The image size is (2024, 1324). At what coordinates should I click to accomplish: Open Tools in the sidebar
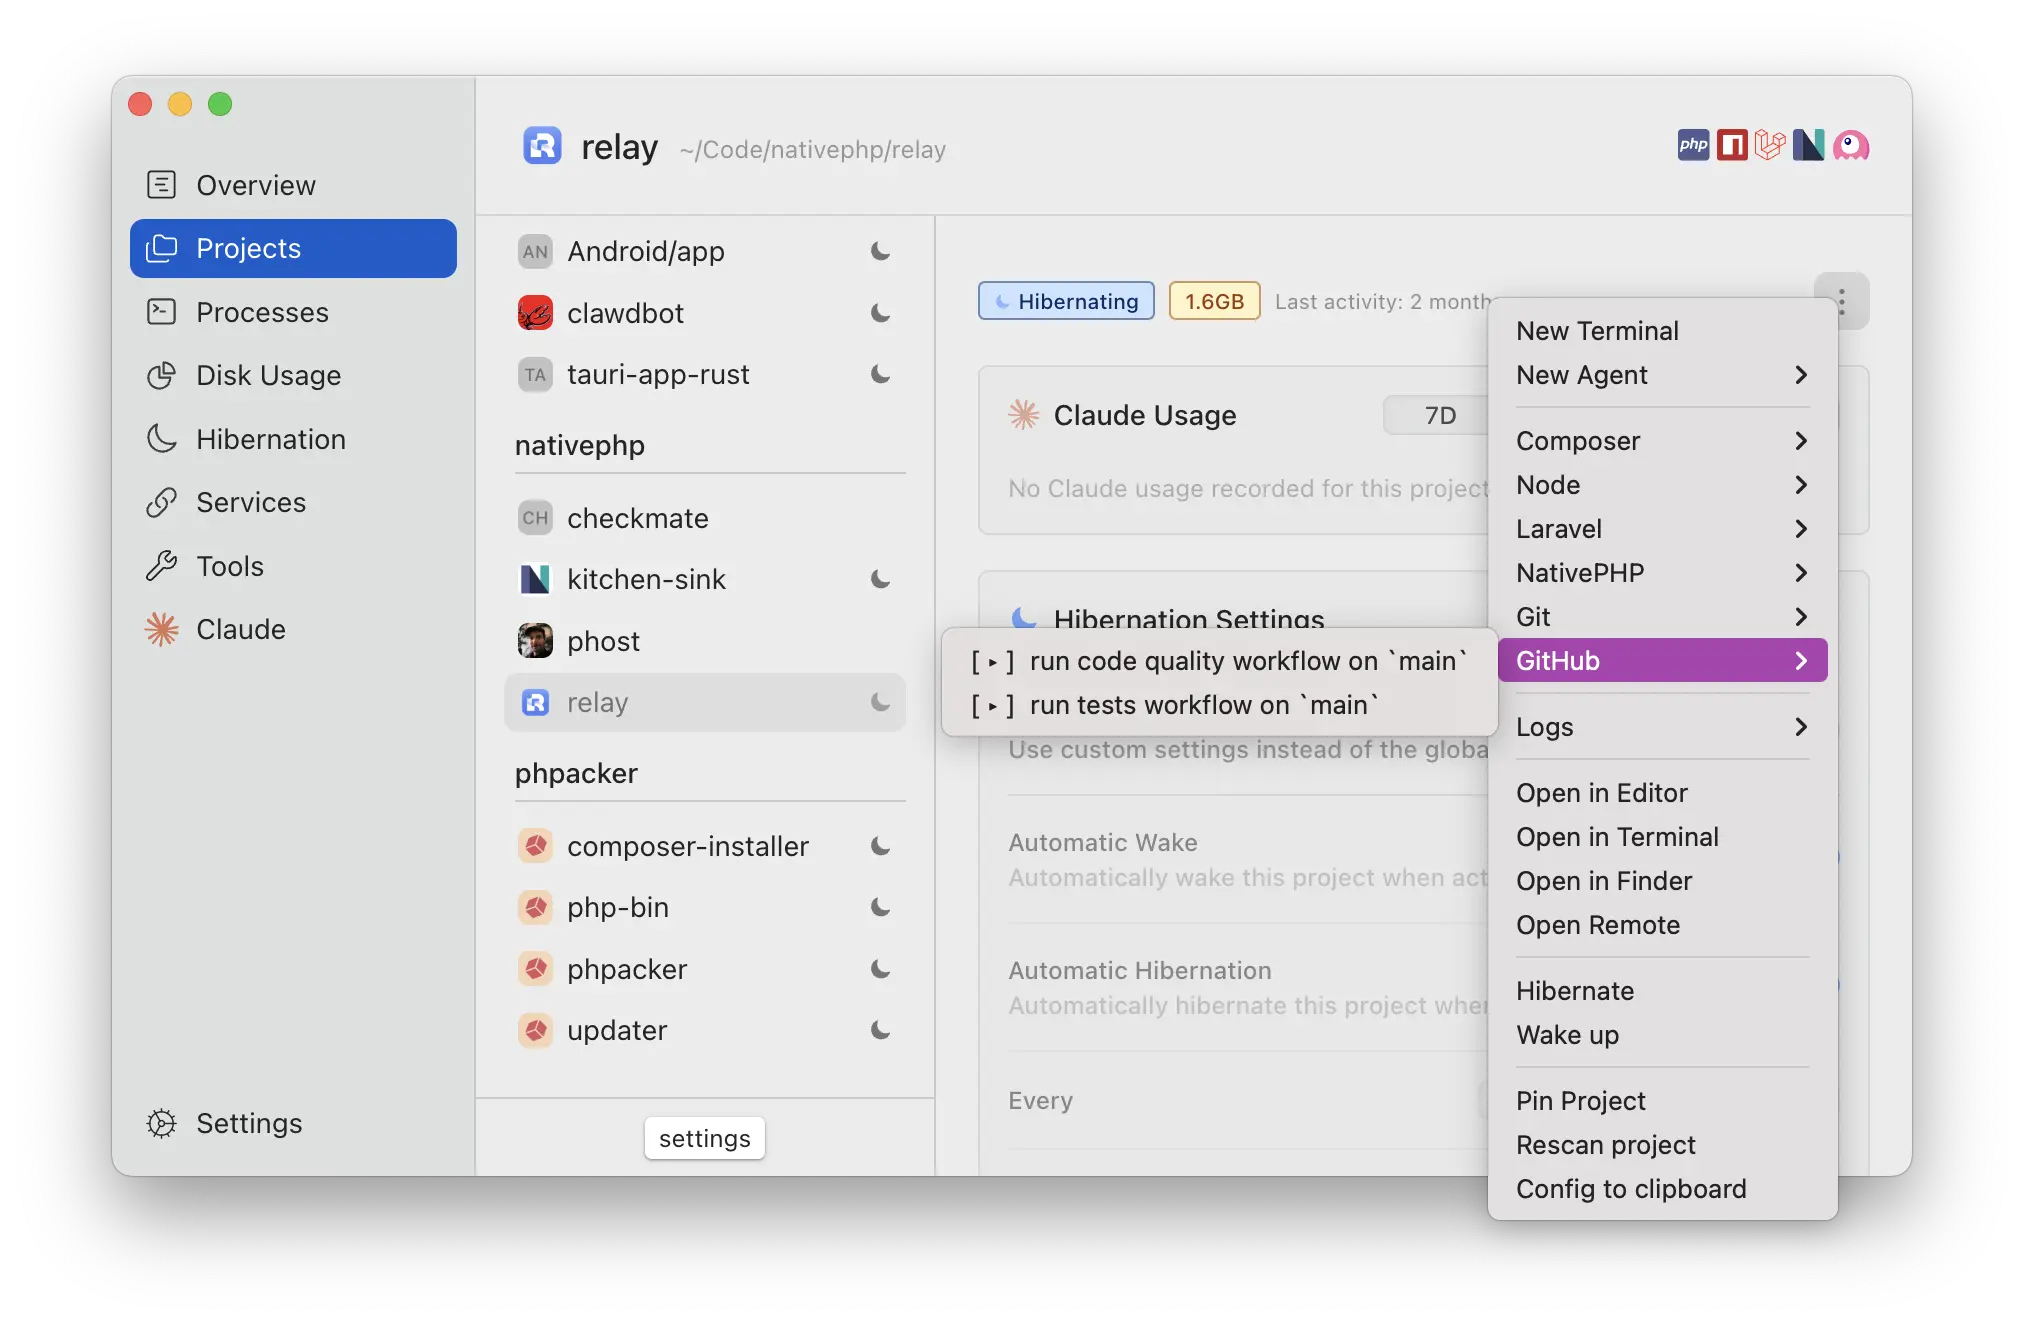tap(293, 566)
